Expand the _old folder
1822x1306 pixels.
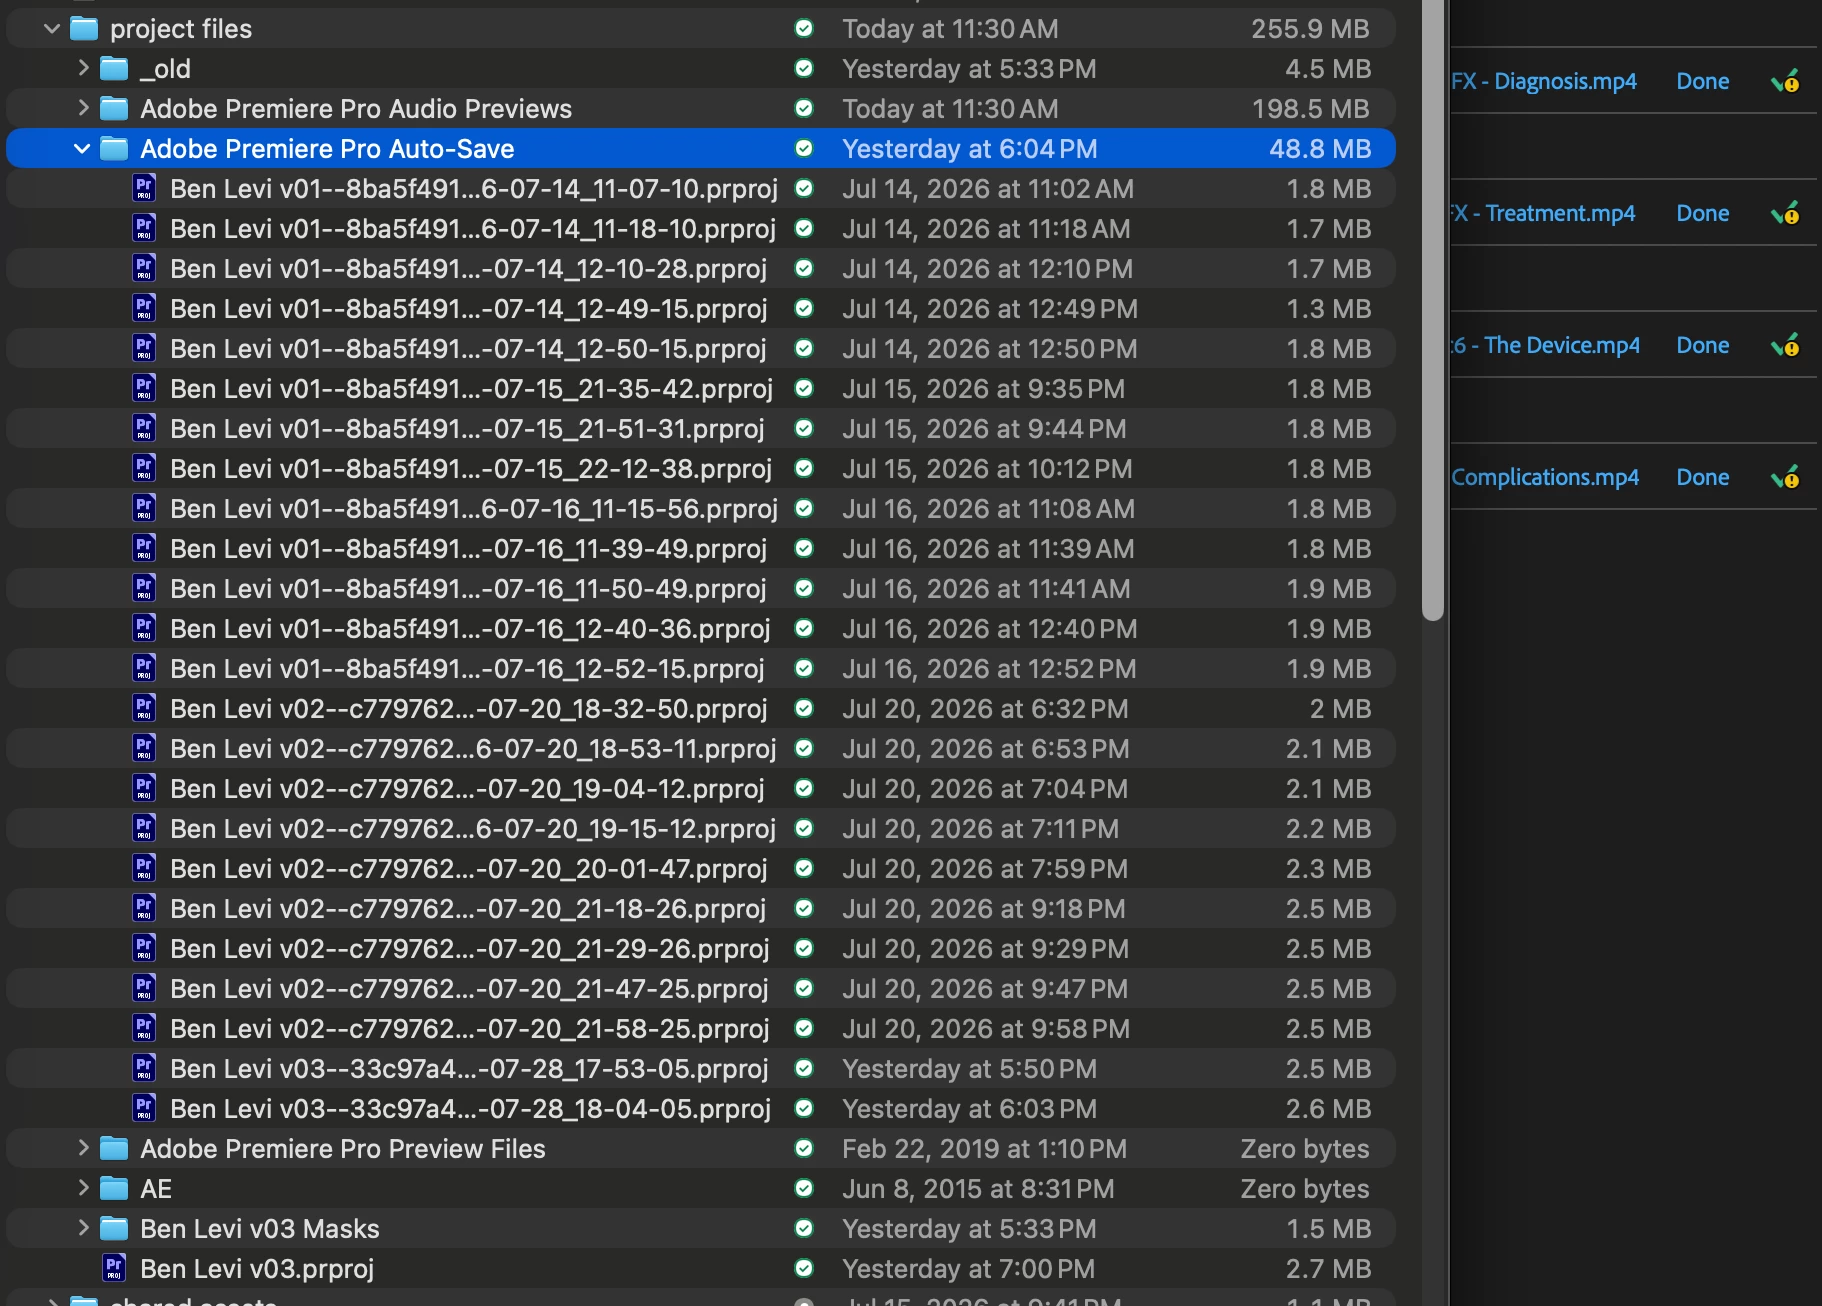(83, 68)
